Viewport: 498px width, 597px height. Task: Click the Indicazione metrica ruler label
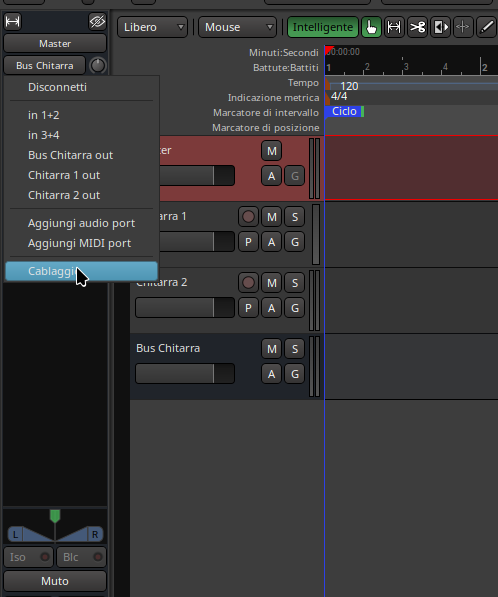273,98
